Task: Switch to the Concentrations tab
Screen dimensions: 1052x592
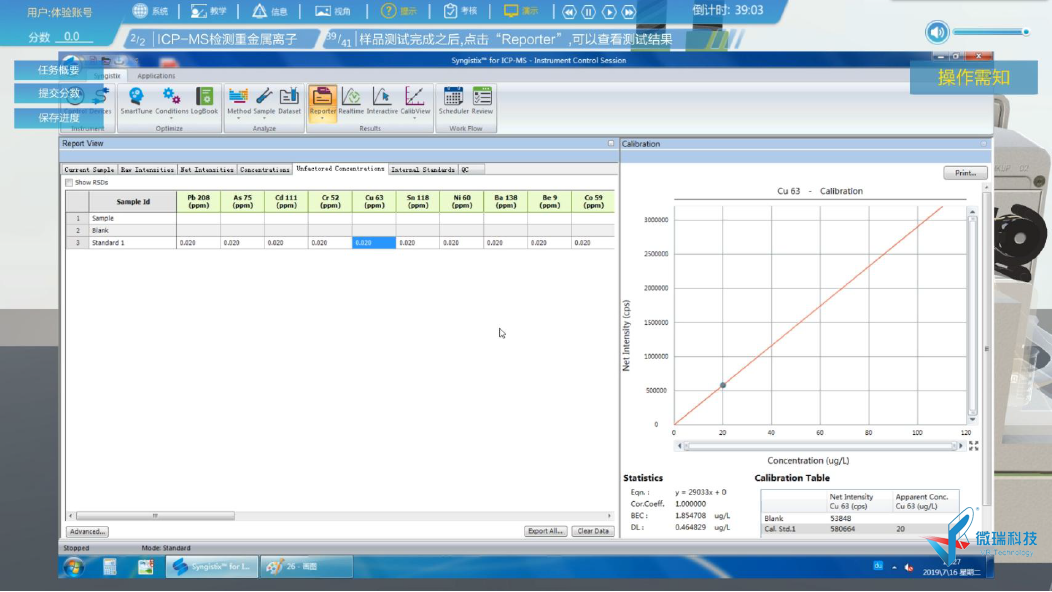Action: pyautogui.click(x=264, y=170)
